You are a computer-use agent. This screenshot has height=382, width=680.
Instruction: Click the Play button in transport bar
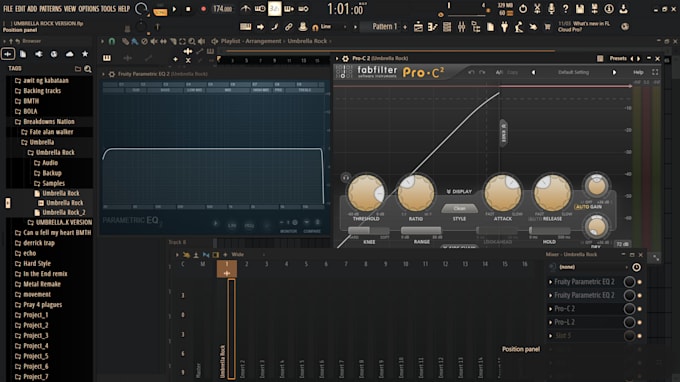174,9
